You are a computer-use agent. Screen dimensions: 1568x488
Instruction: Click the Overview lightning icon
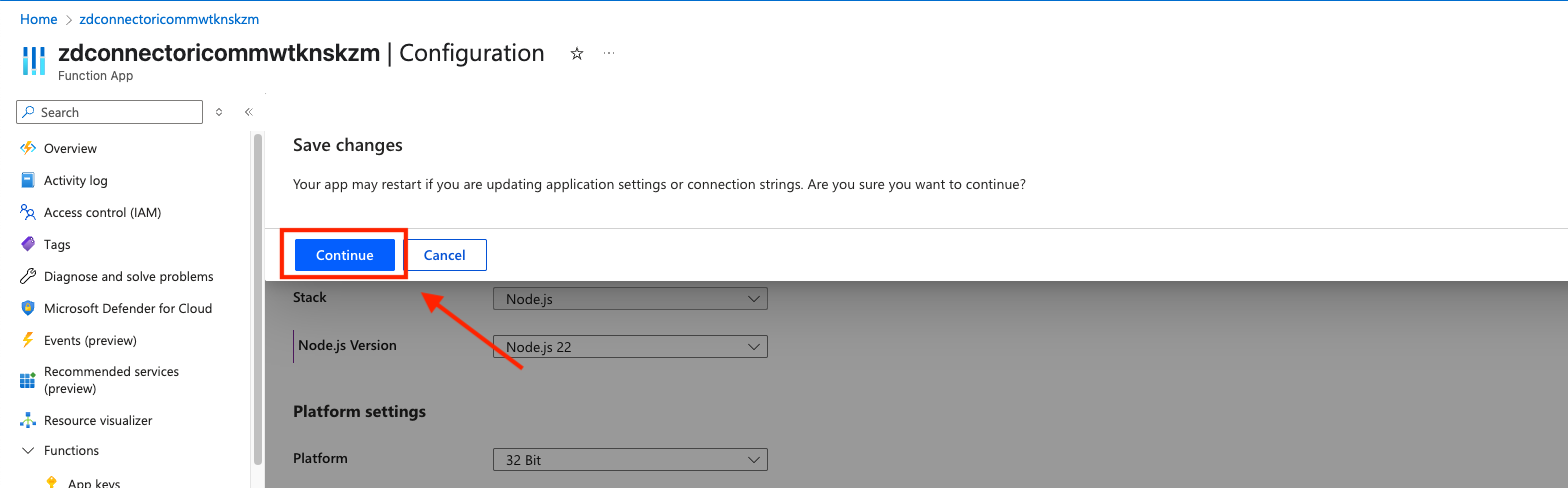[x=28, y=148]
